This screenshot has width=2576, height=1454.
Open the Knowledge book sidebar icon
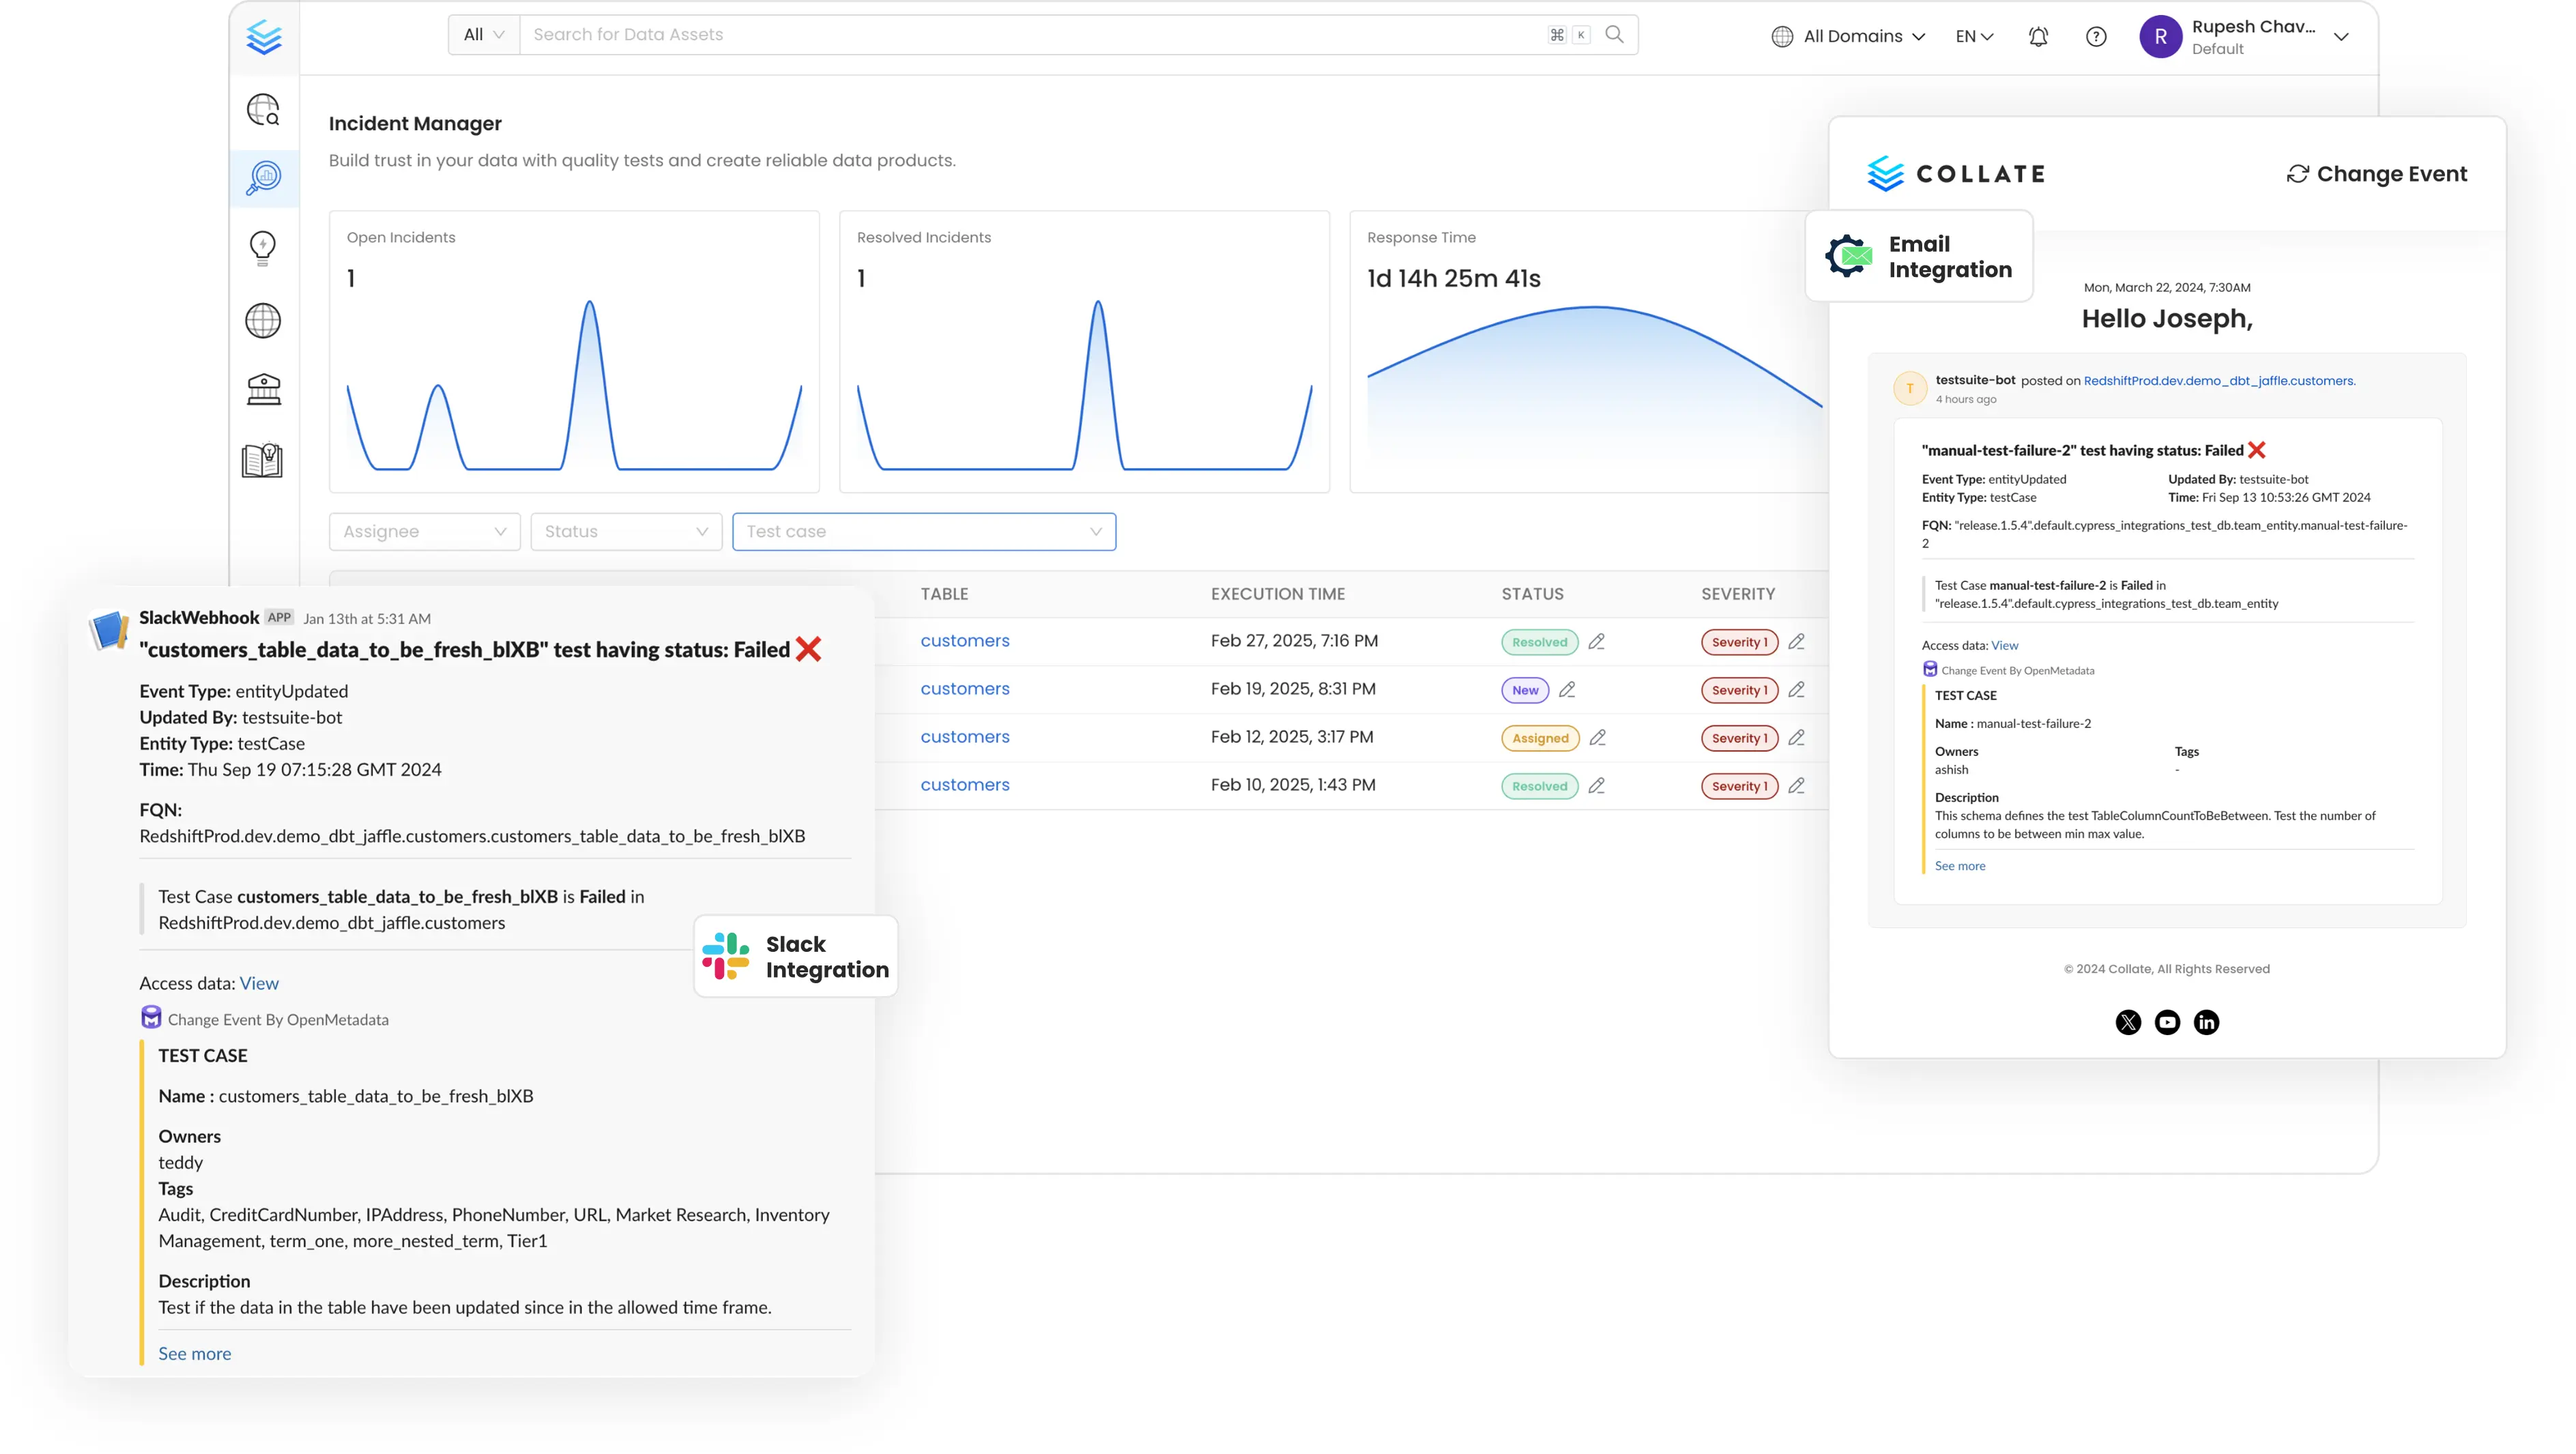click(x=263, y=460)
